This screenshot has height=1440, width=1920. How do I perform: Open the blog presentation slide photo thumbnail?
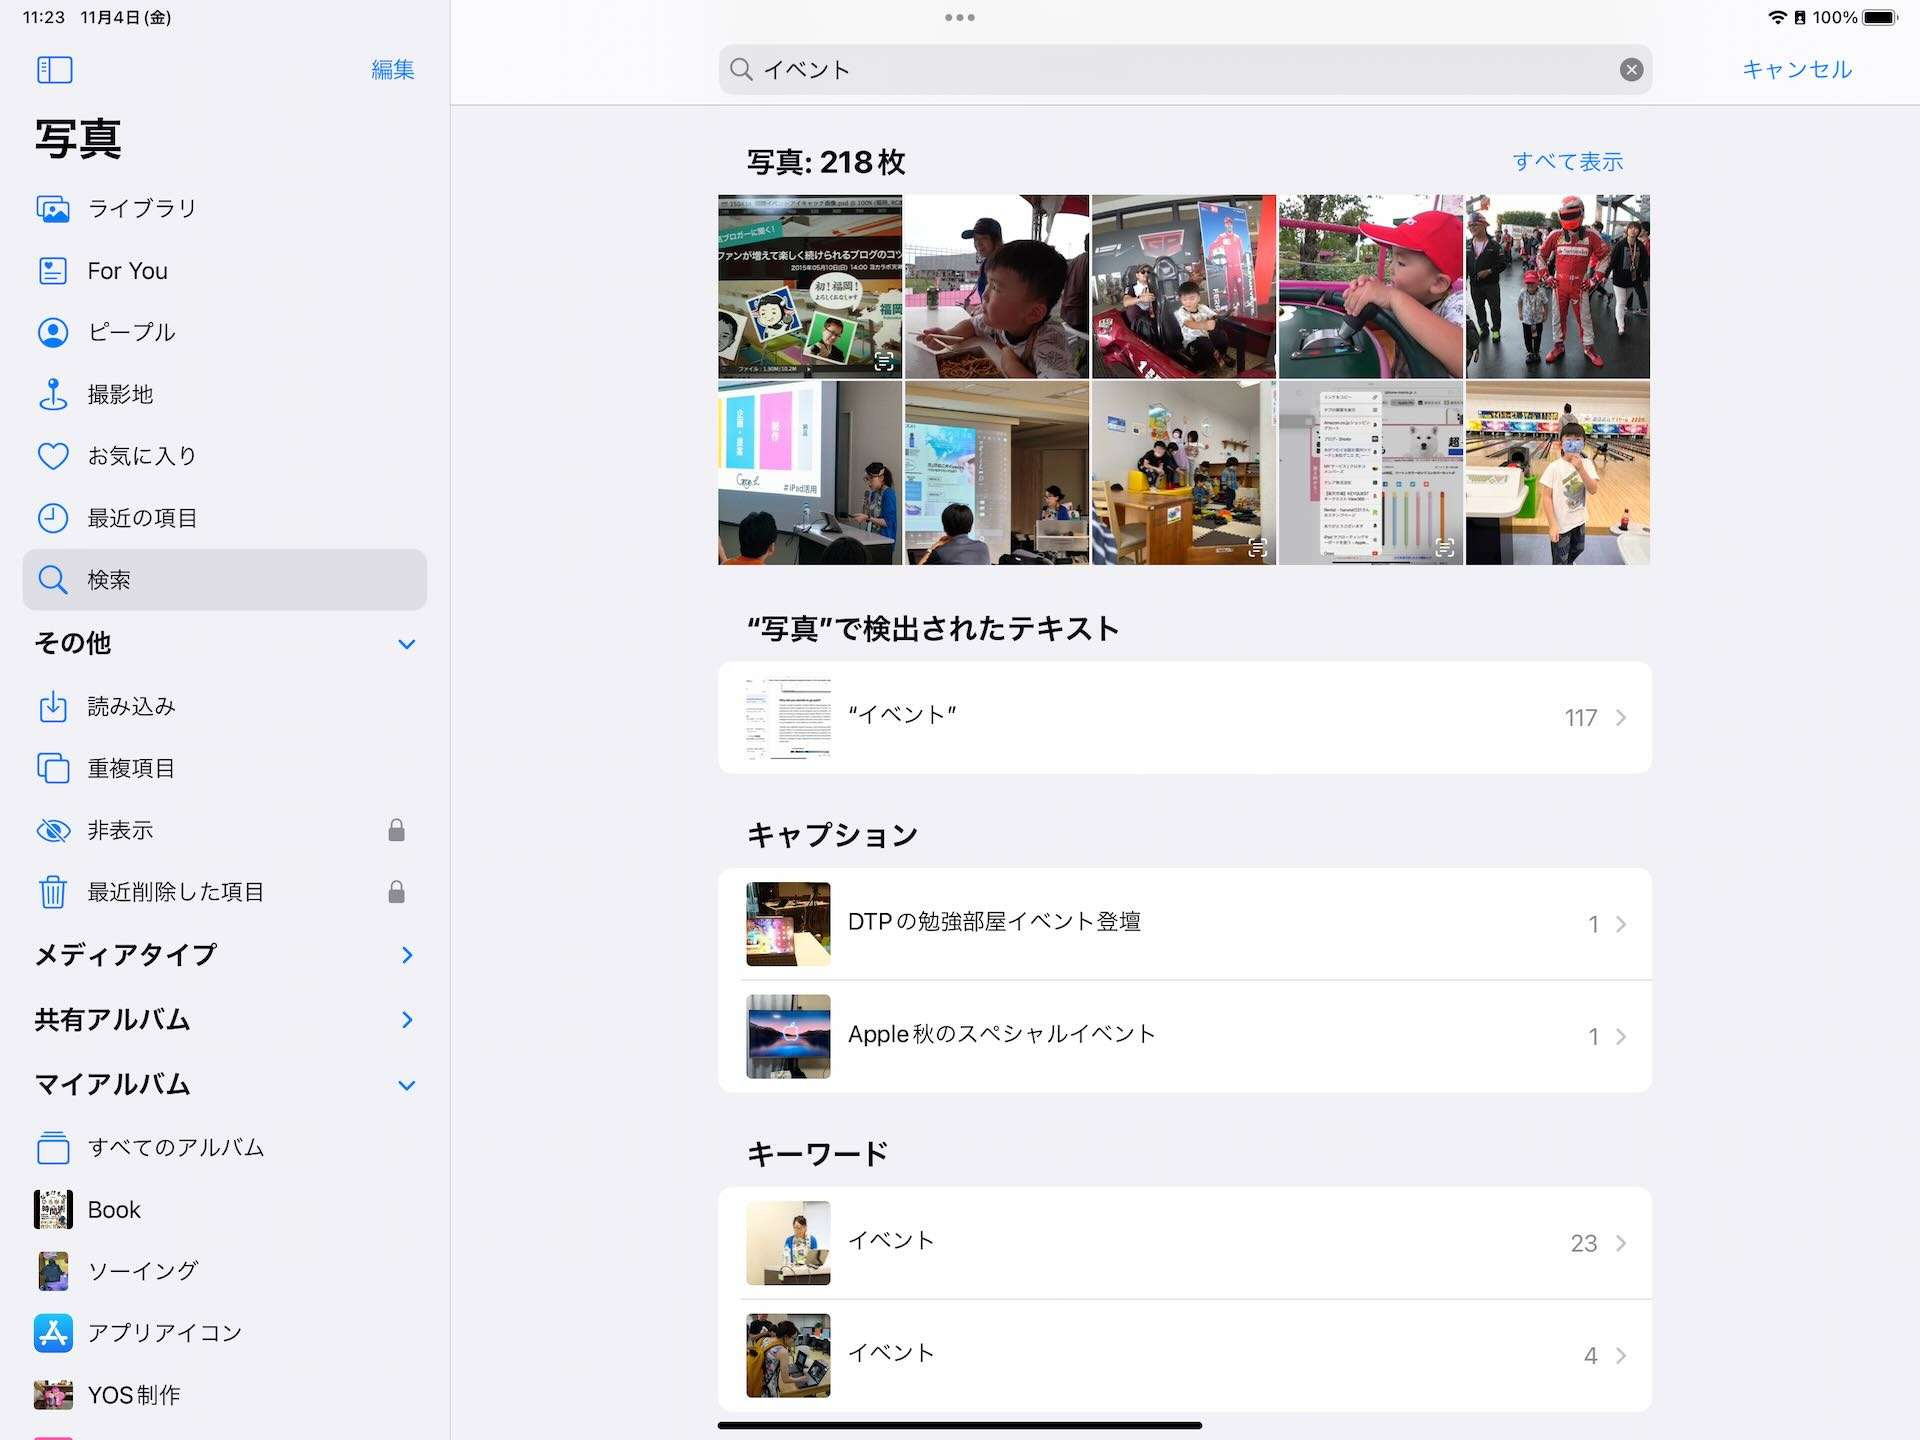[x=810, y=286]
